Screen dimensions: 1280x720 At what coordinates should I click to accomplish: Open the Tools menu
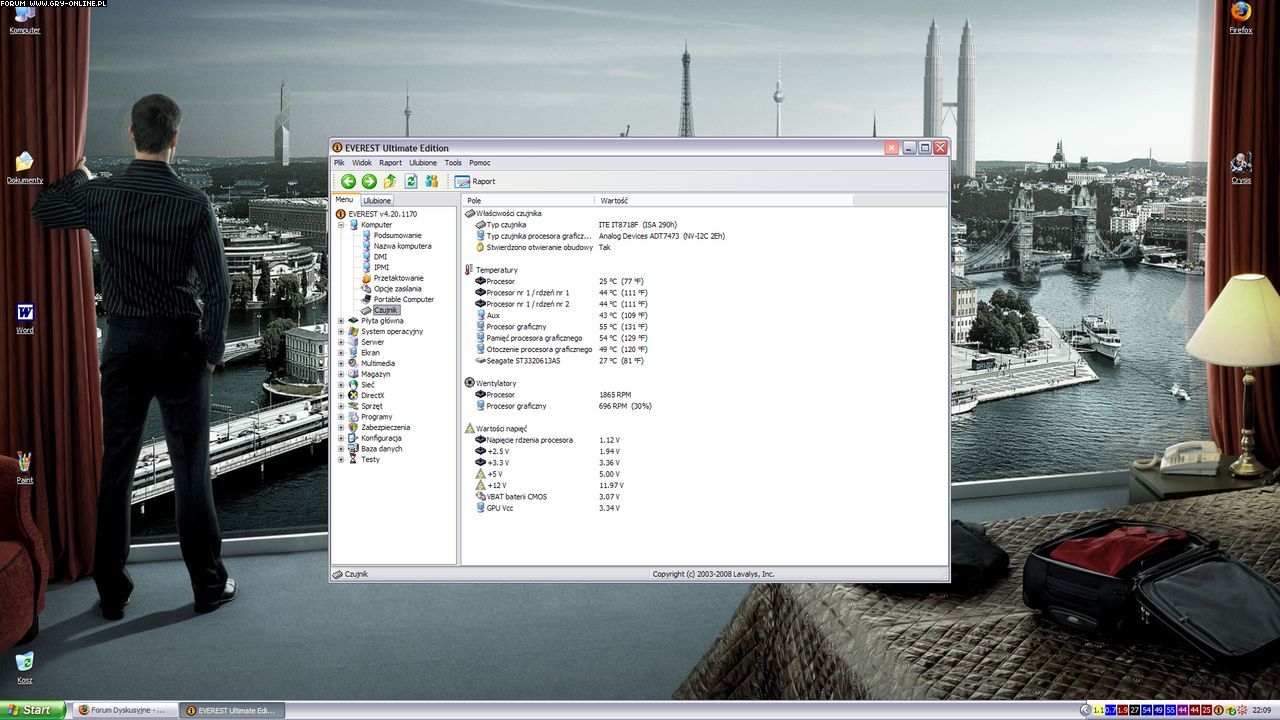pos(453,163)
